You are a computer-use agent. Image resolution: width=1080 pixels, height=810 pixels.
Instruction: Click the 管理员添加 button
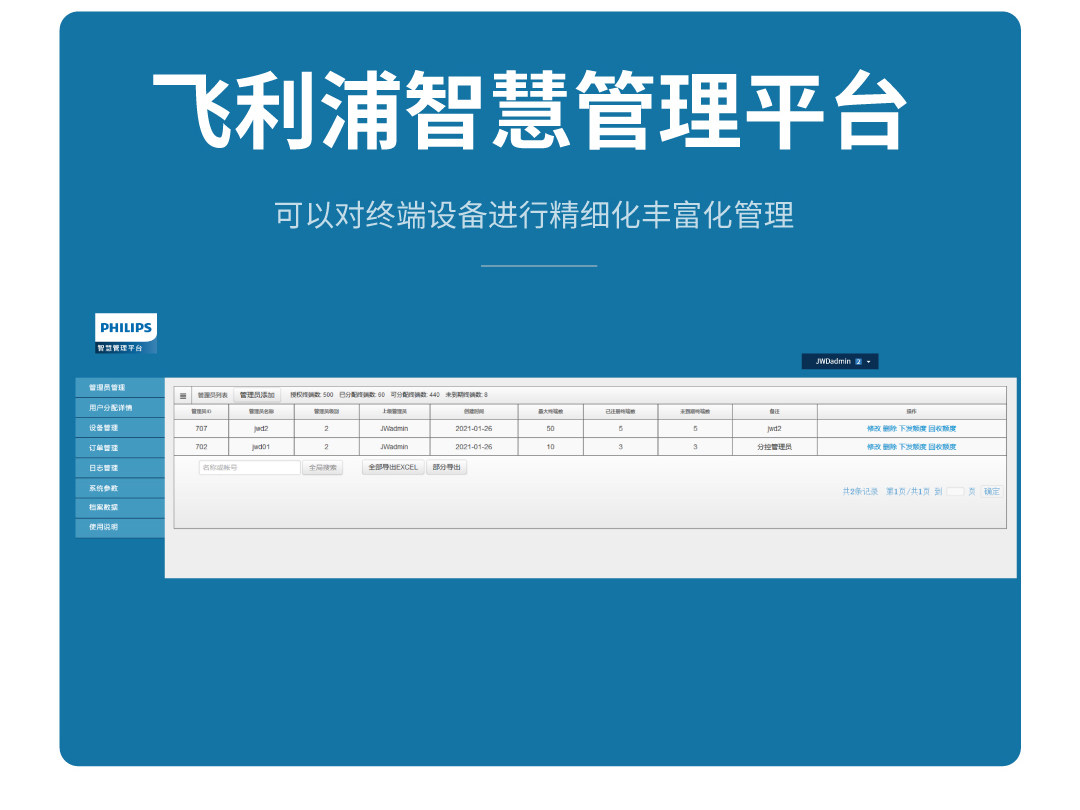[257, 395]
